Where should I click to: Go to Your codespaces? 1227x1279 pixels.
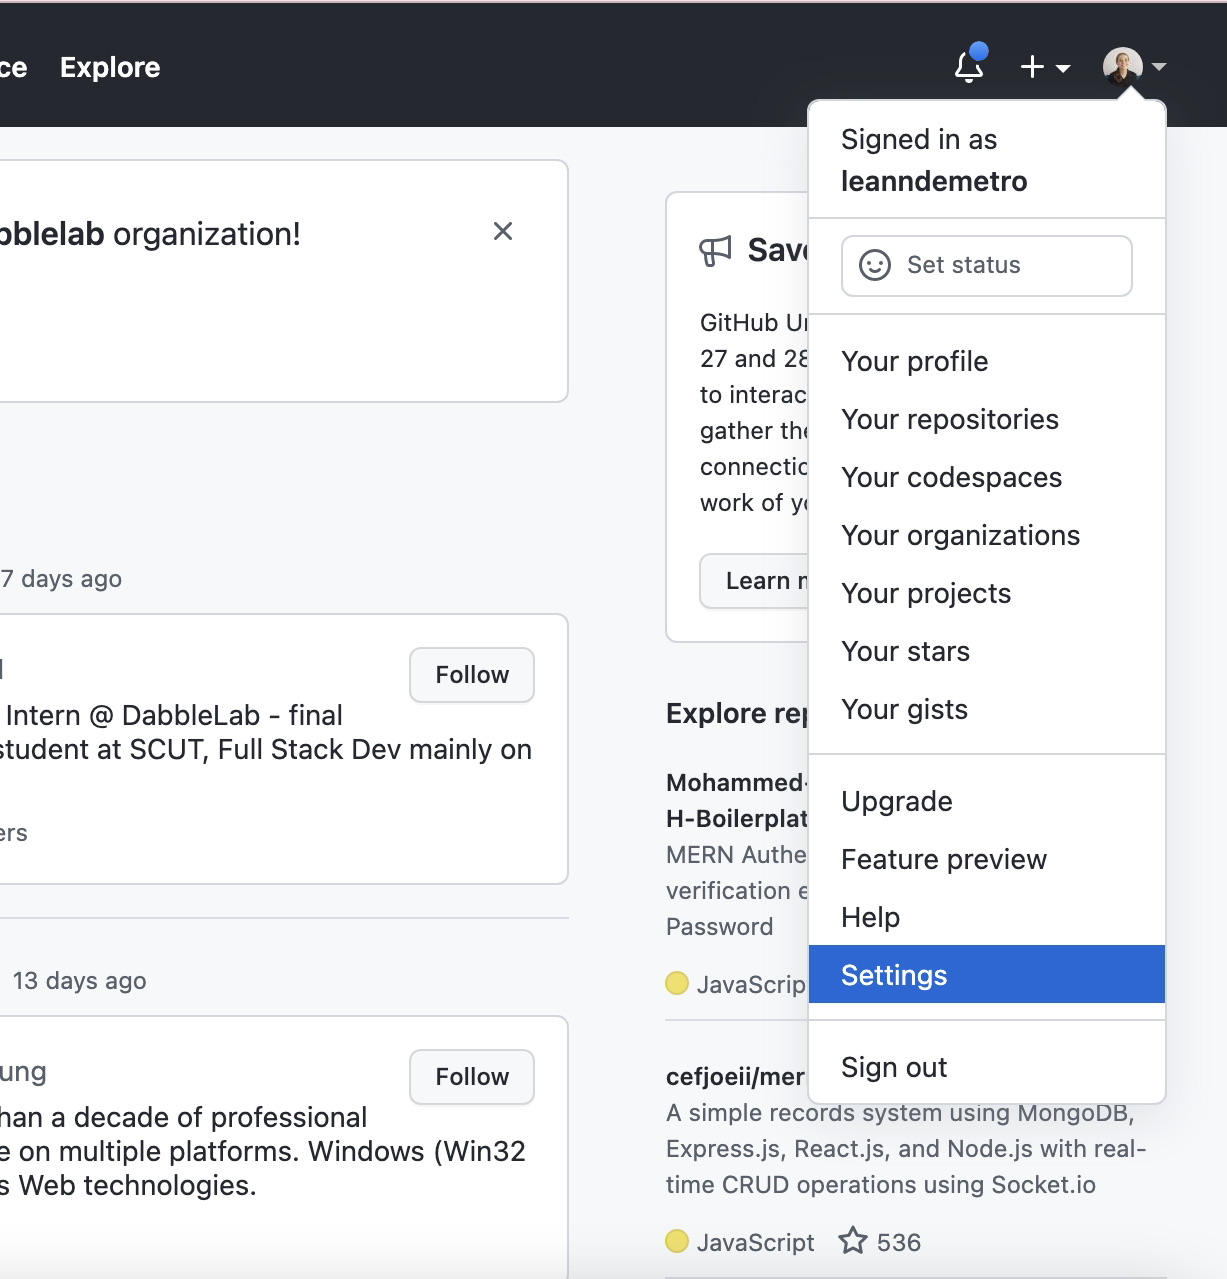[x=951, y=477]
